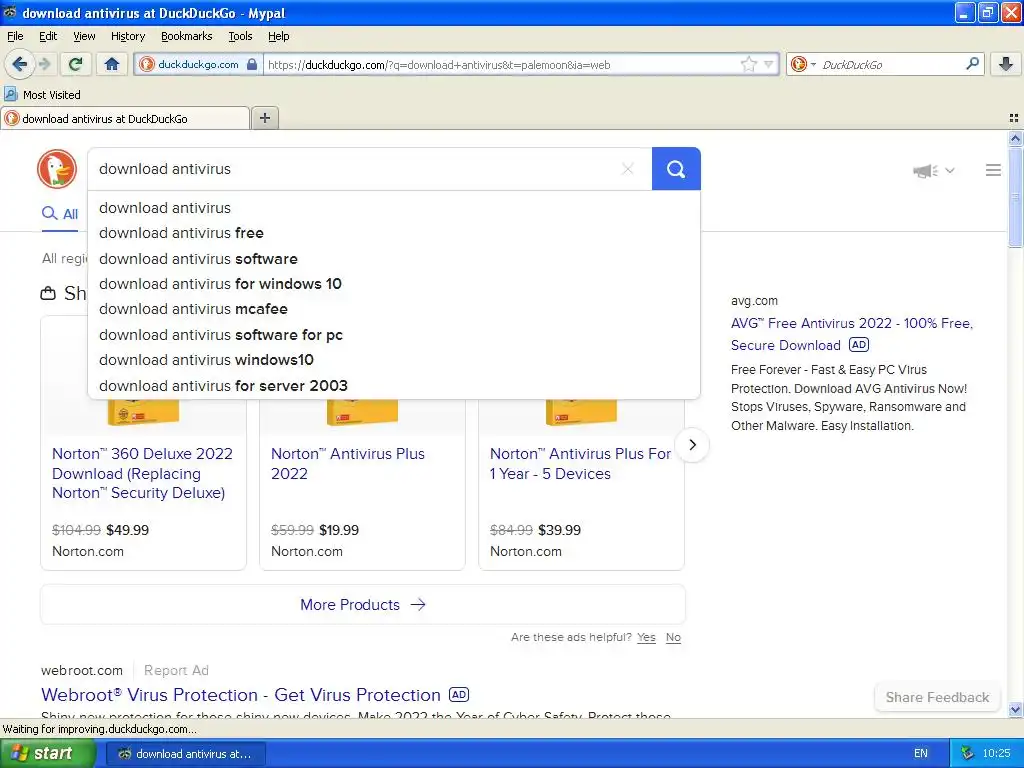The height and width of the screenshot is (768, 1024).
Task: Click the page vertical scrollbar thumb
Action: pyautogui.click(x=1015, y=197)
